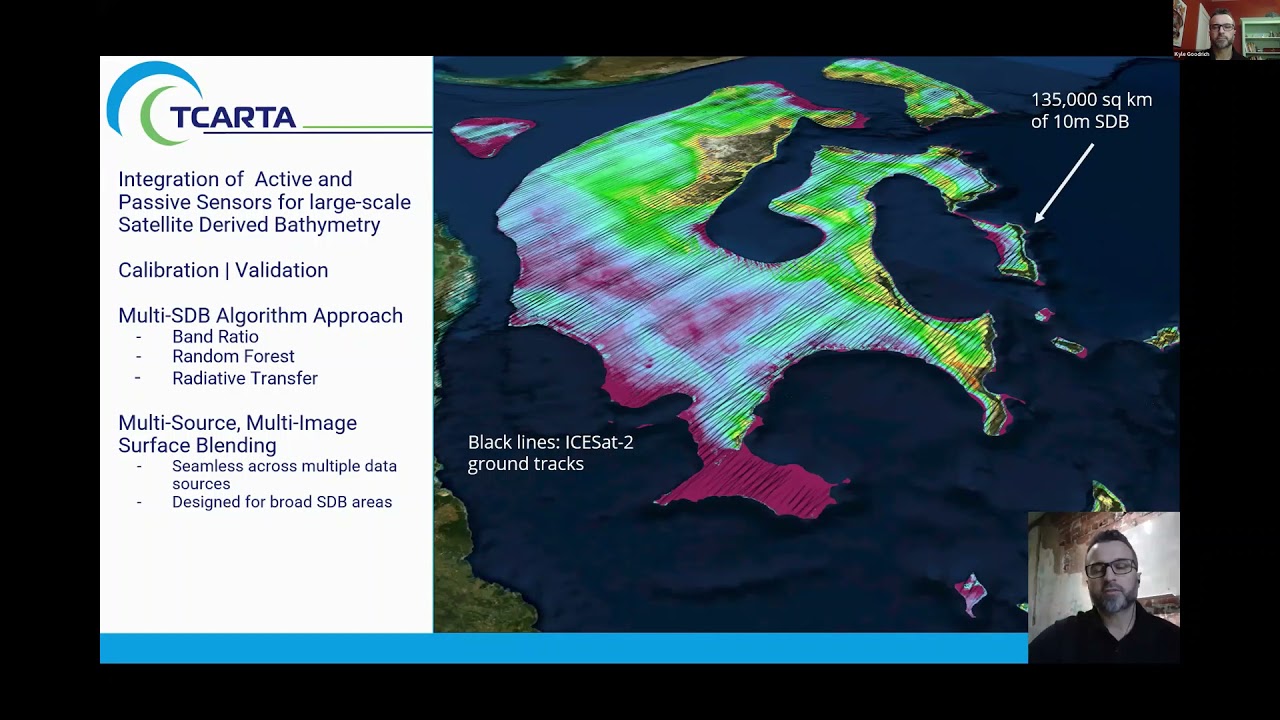Select the 'Multi-SDB Algorithm Approach' heading
The image size is (1280, 720).
pyautogui.click(x=260, y=315)
